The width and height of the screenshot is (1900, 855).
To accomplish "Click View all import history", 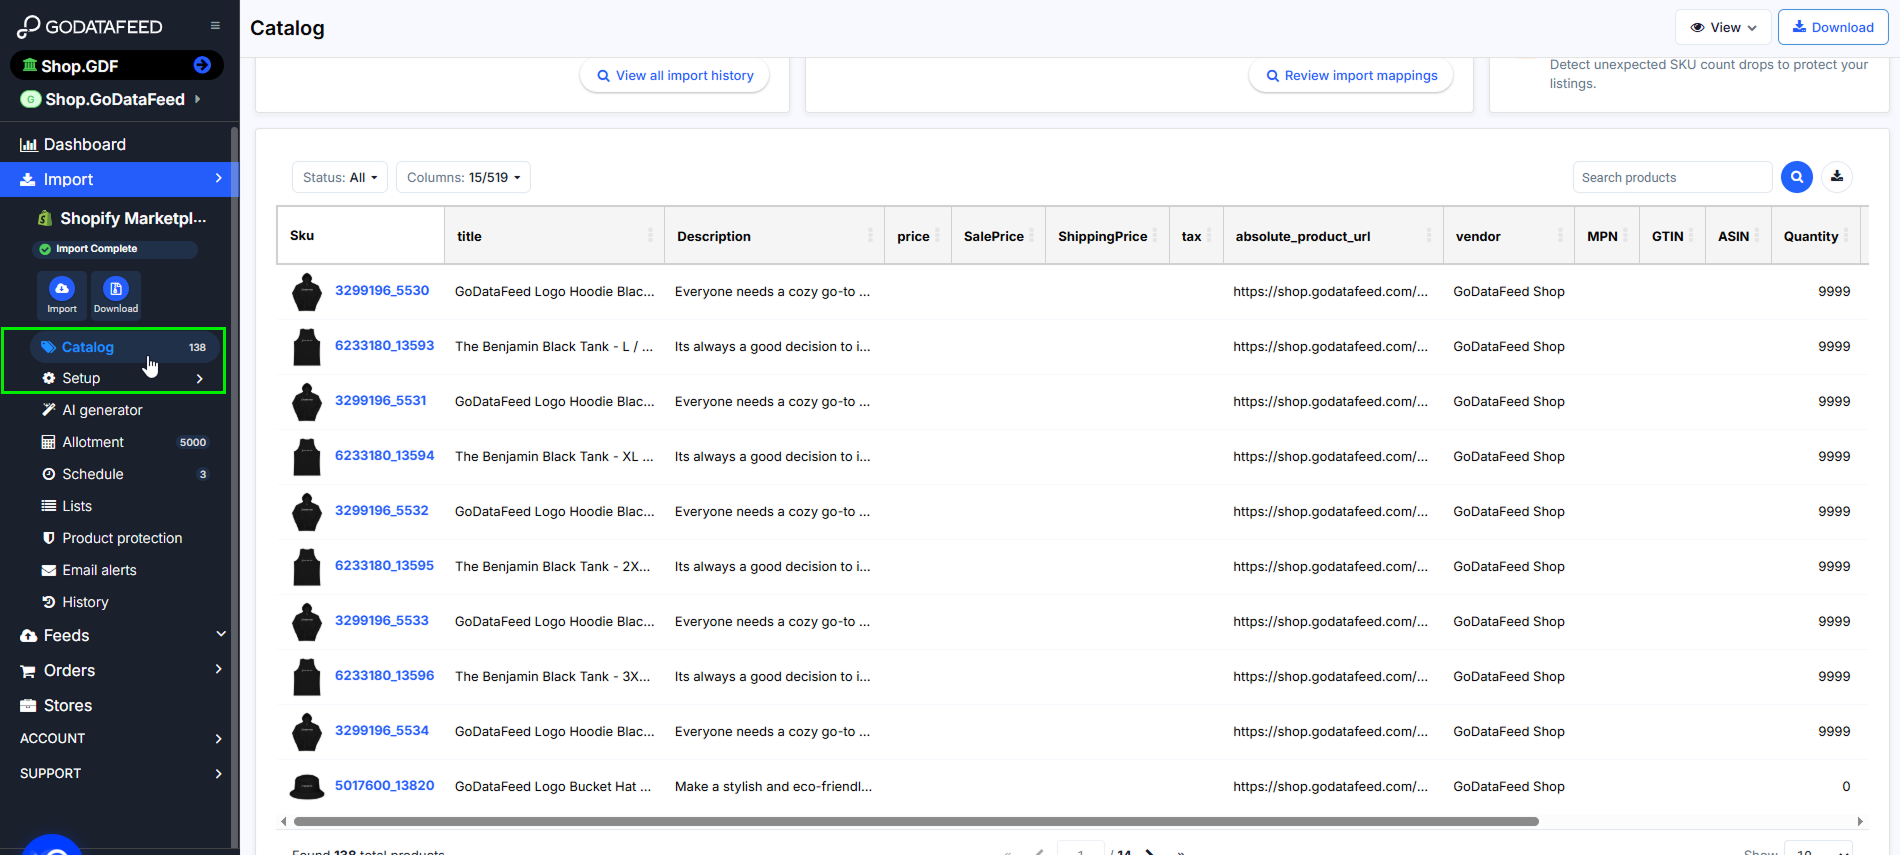I will pyautogui.click(x=674, y=75).
